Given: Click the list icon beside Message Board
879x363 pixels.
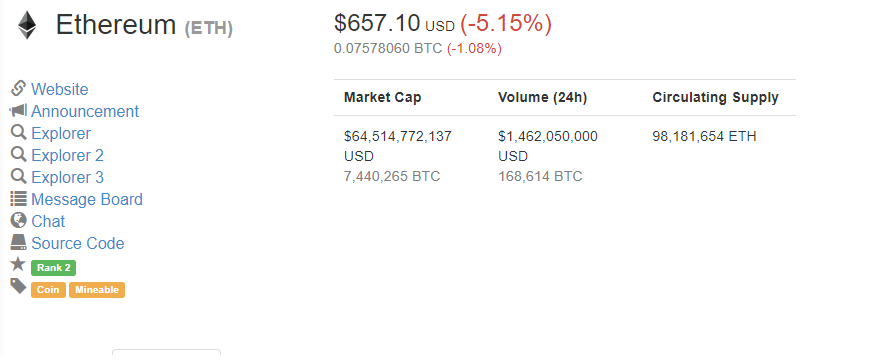Looking at the screenshot, I should 18,198.
